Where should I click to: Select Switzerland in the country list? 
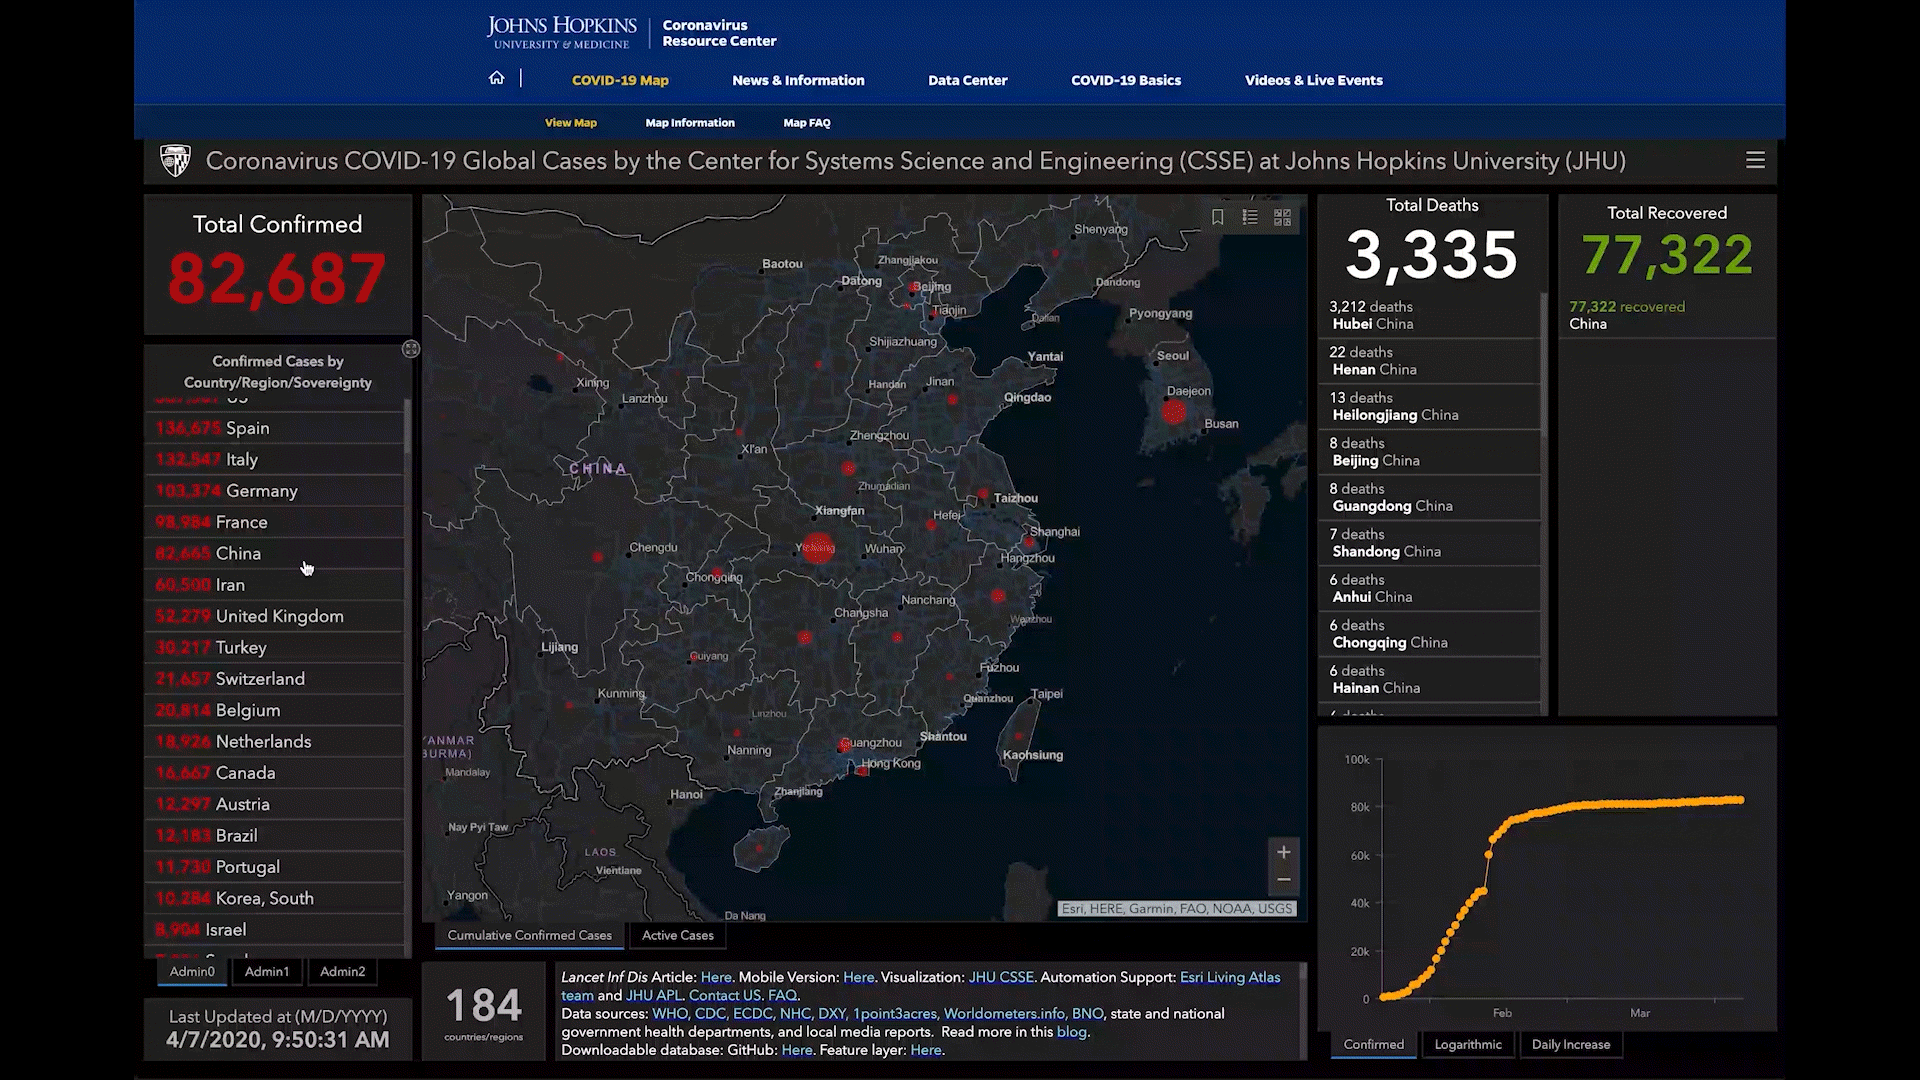point(275,679)
